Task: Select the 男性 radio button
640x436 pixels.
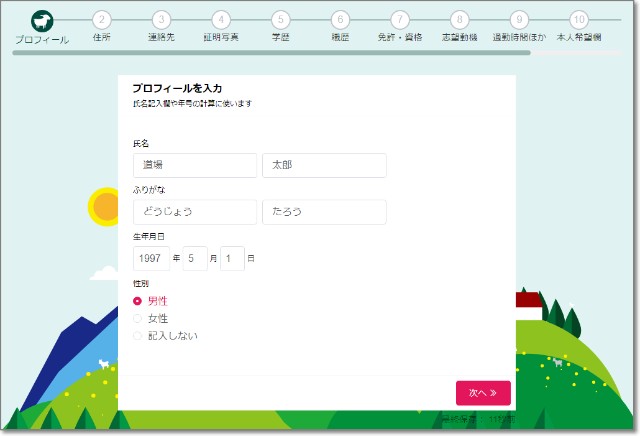Action: tap(138, 301)
